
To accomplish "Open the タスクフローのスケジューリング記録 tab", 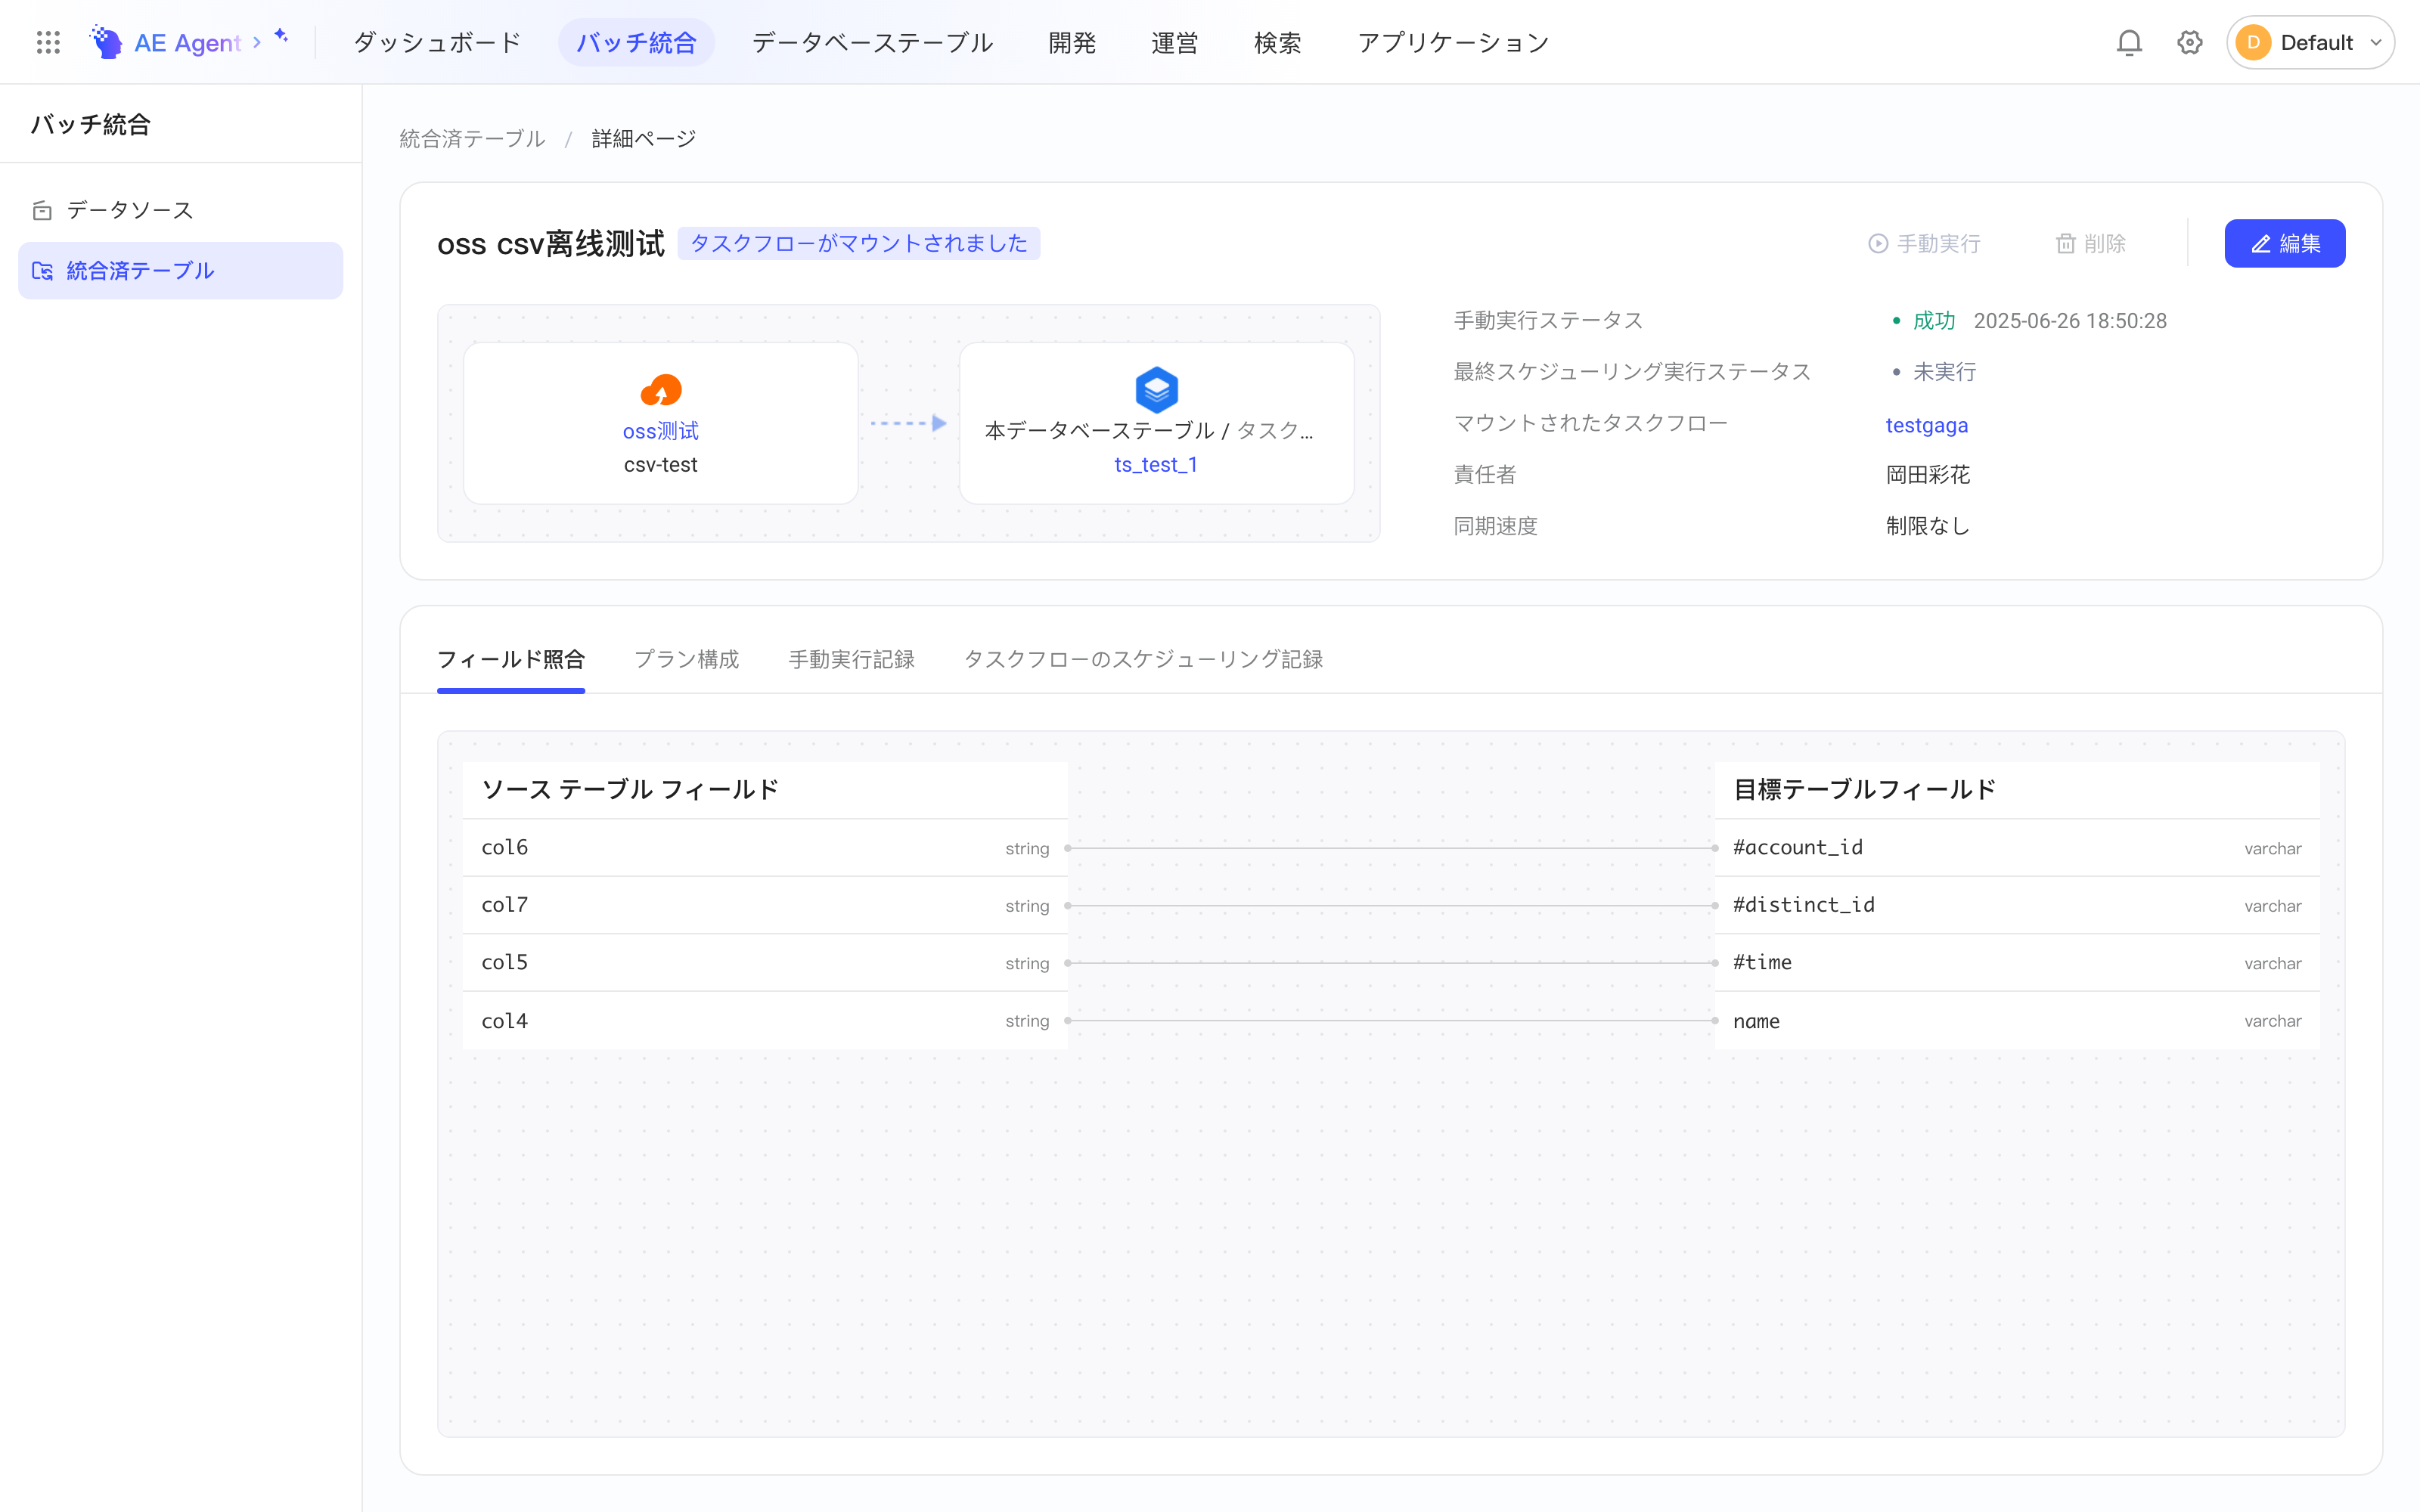I will tap(1143, 659).
